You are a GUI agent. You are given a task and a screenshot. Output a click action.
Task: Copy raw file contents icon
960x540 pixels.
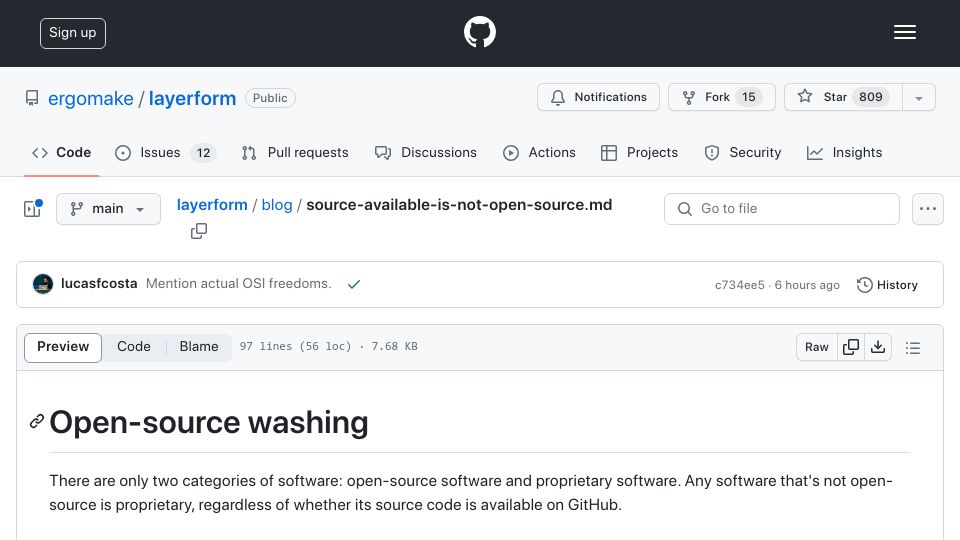click(851, 347)
